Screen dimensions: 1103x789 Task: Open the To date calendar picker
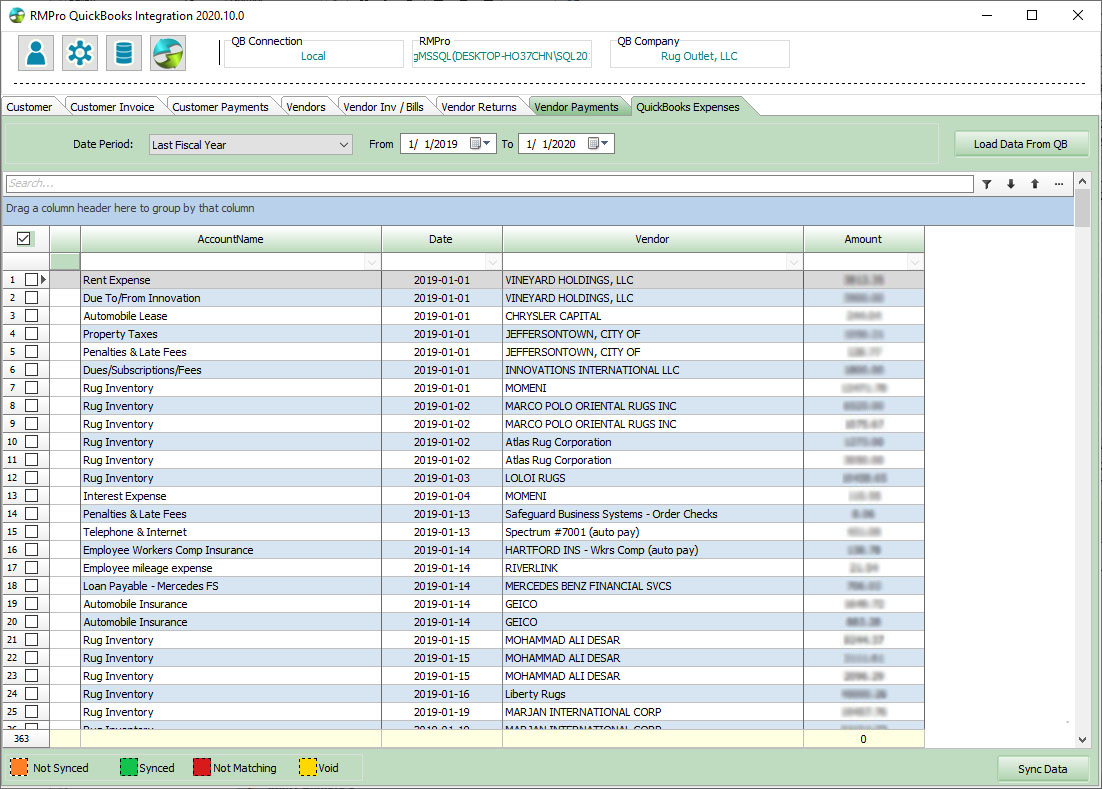(598, 143)
